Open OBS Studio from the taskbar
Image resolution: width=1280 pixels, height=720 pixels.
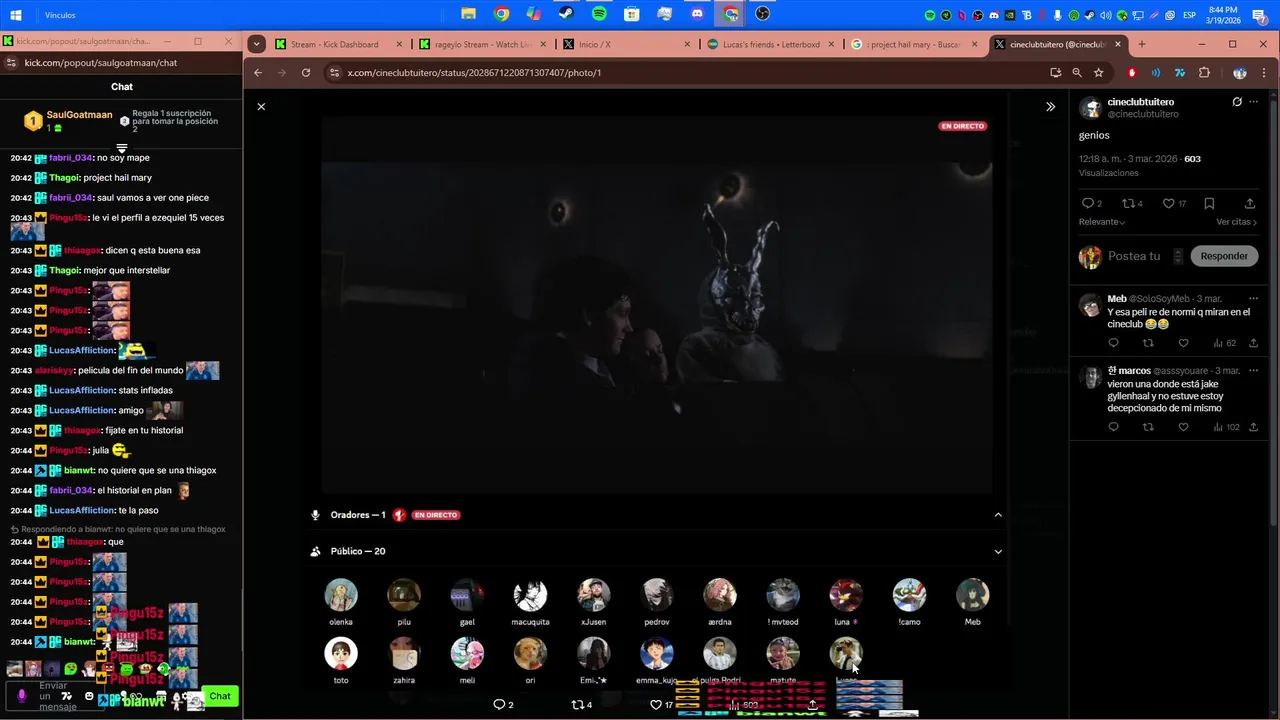coord(763,14)
